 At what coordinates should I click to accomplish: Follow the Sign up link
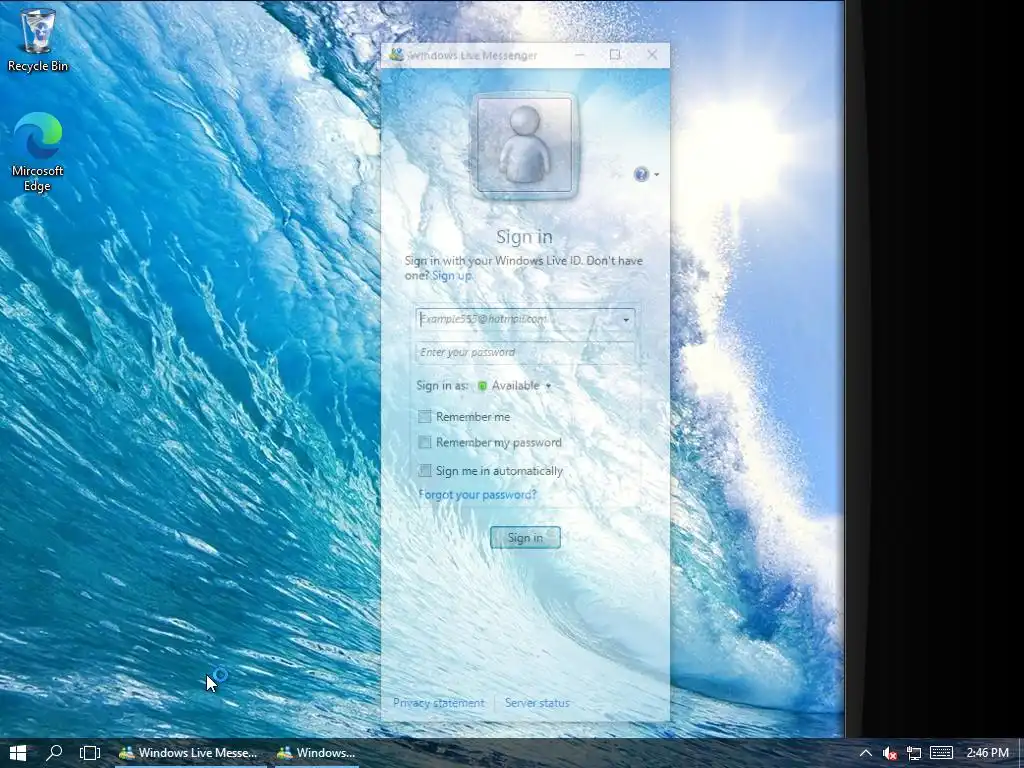click(451, 275)
